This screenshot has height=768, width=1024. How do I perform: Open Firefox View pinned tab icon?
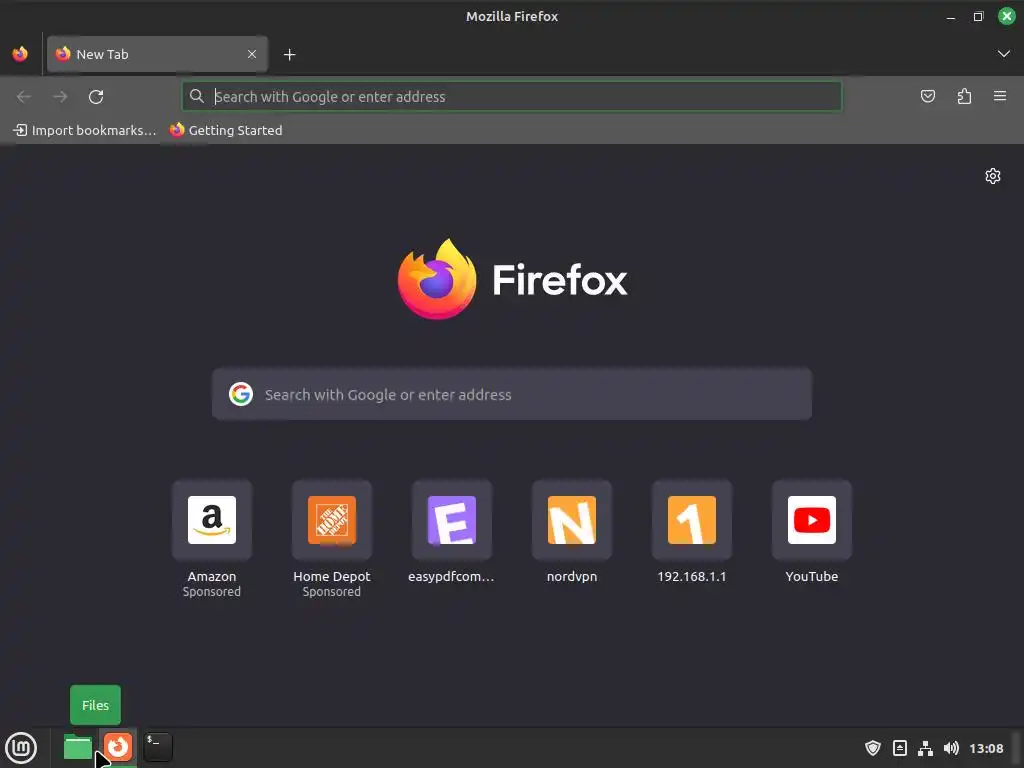(20, 54)
